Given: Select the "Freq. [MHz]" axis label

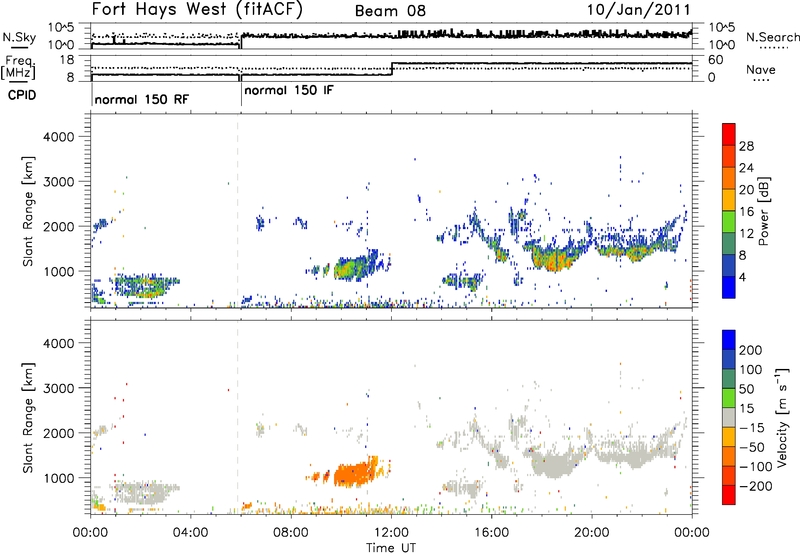Looking at the screenshot, I should [x=19, y=67].
